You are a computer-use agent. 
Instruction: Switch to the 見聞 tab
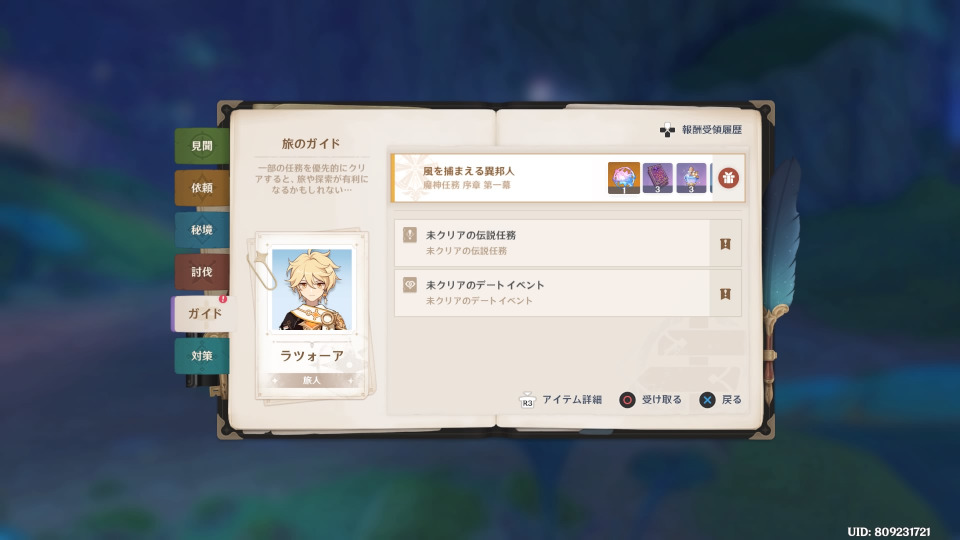[x=201, y=146]
